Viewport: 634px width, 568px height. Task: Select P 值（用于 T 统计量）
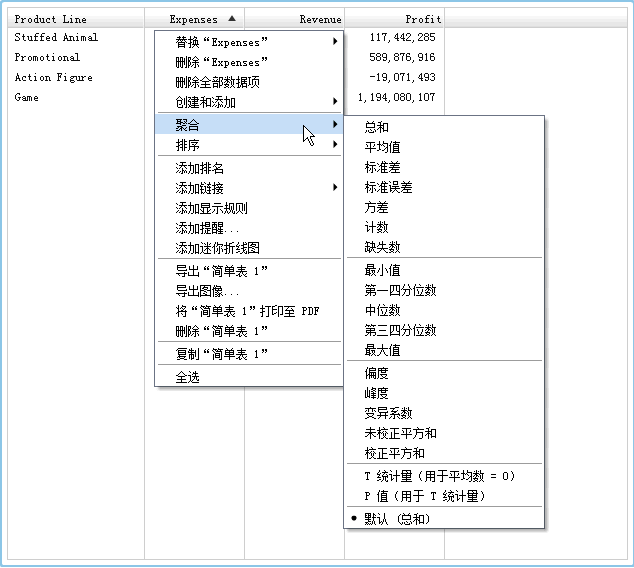tap(444, 496)
